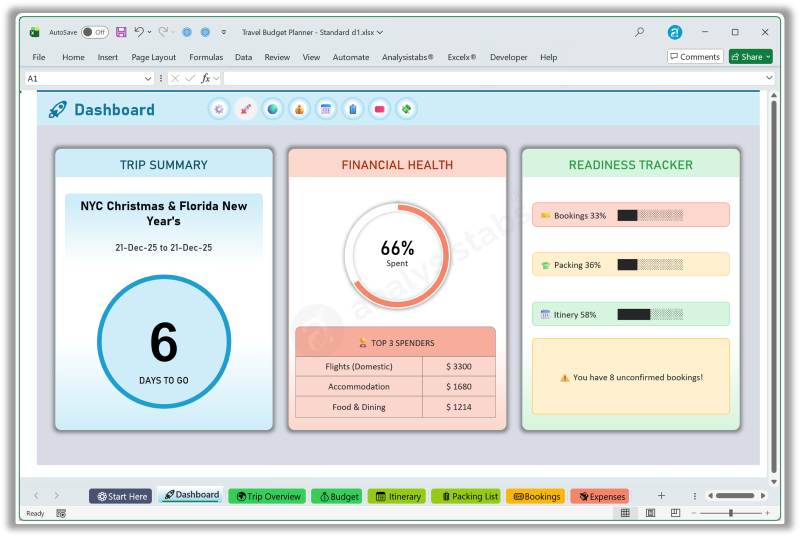Switch to the Start Here sheet tab

[x=121, y=496]
